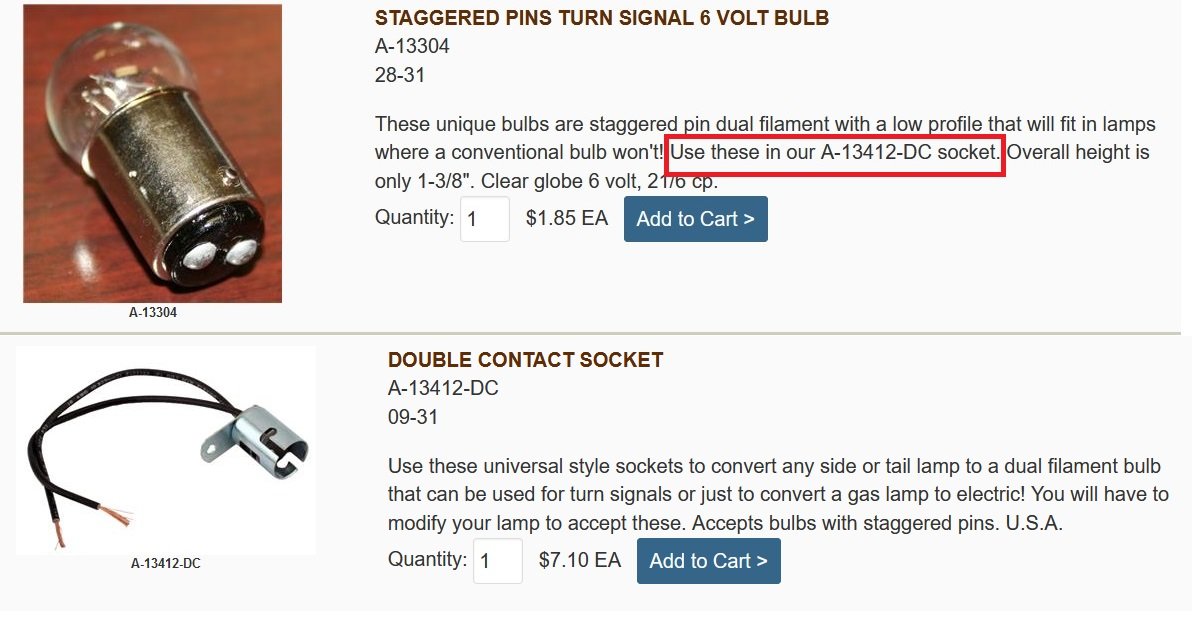Add the double contact socket to cart
Screen dimensions: 1202x626
pos(708,561)
